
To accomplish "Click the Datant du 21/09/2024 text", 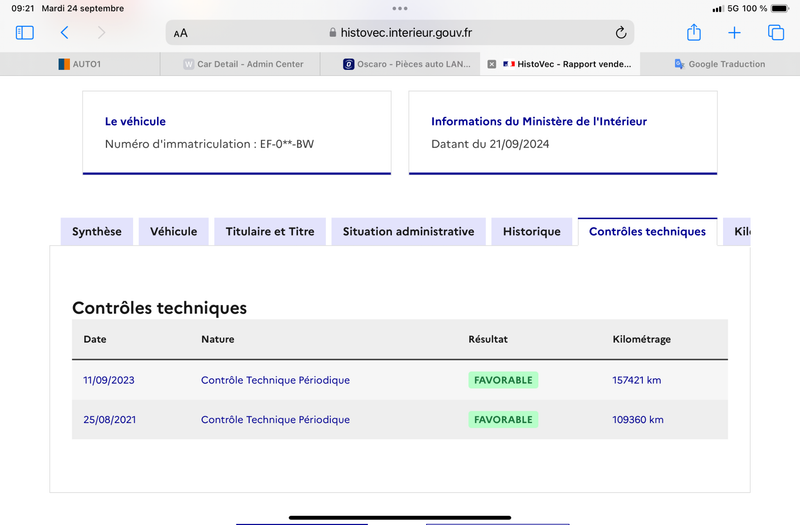I will (490, 144).
